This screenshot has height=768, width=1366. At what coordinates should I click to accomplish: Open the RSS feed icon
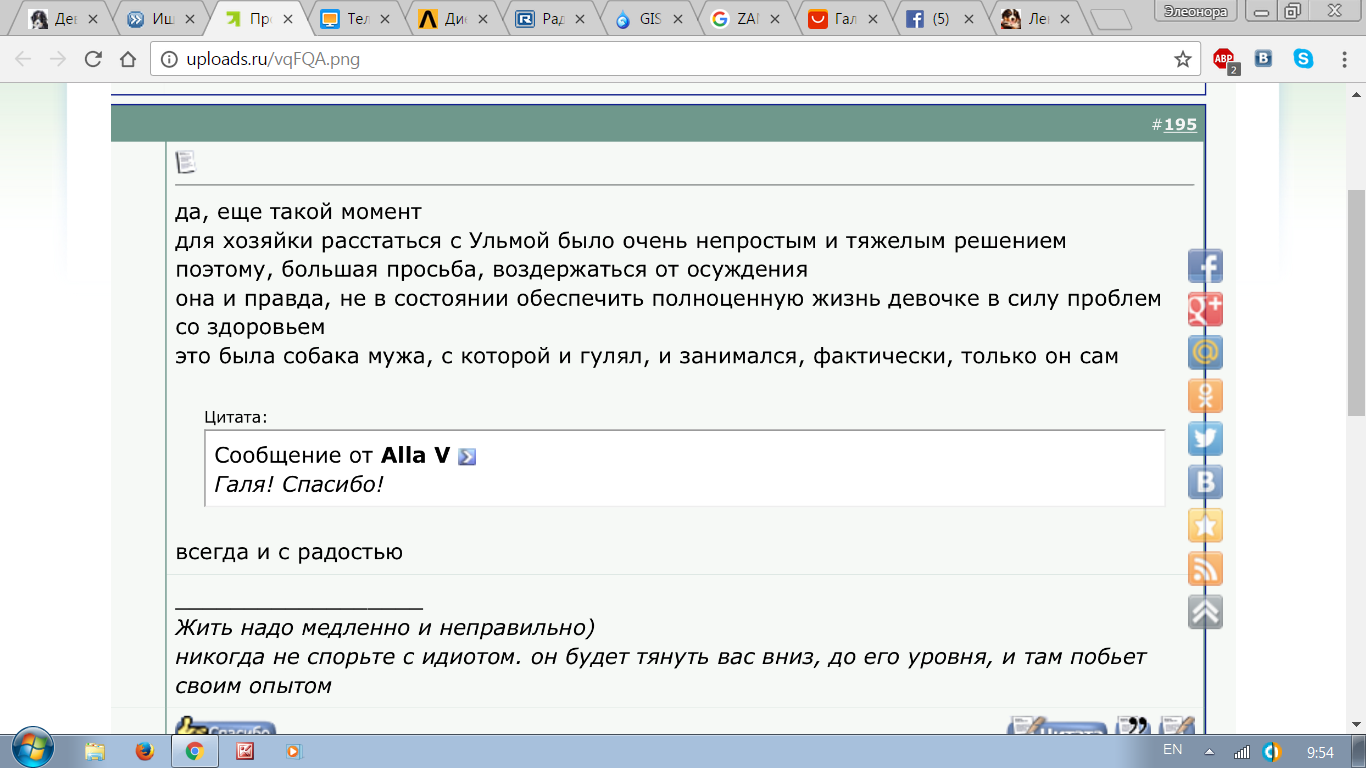(1205, 568)
